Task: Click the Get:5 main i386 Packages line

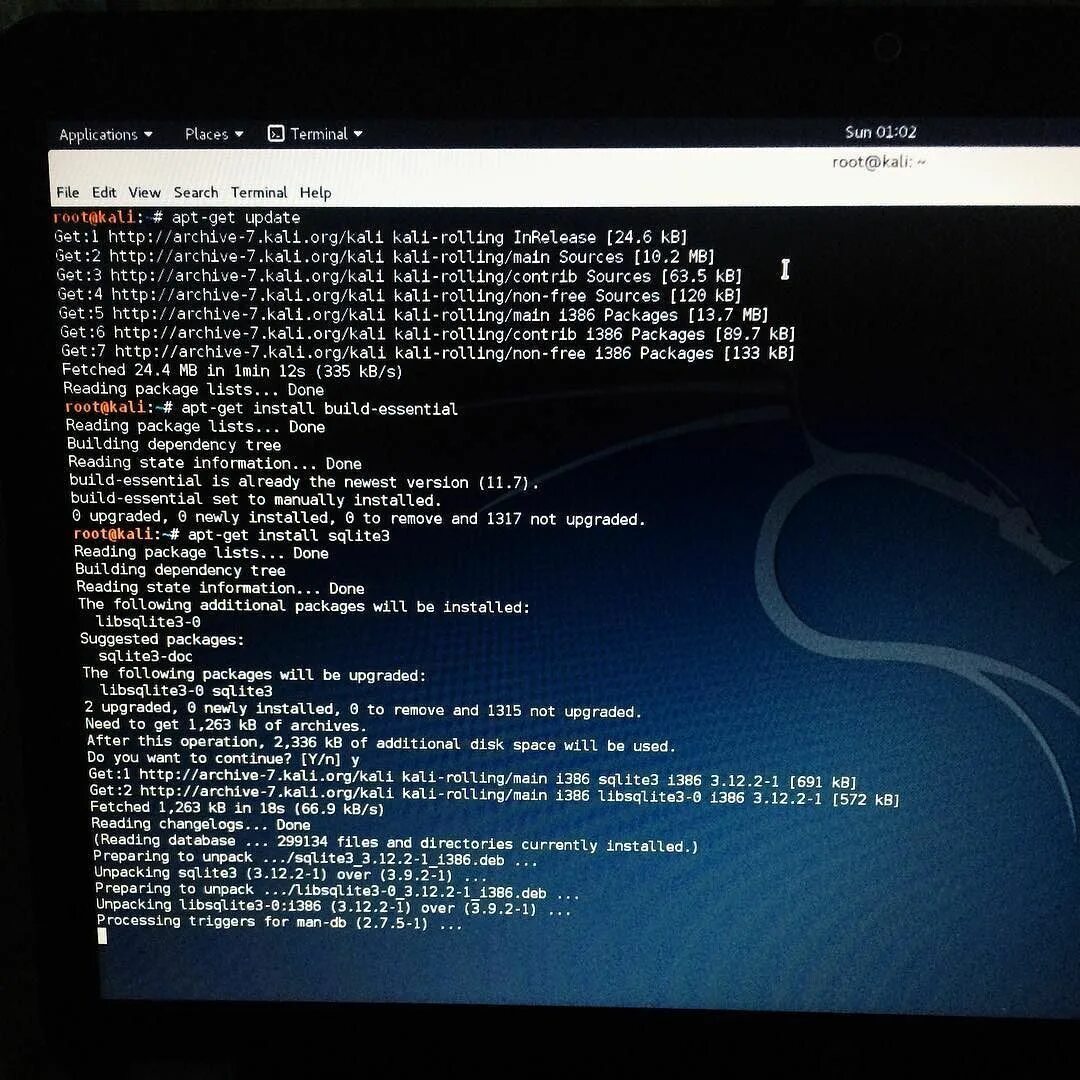Action: [413, 314]
